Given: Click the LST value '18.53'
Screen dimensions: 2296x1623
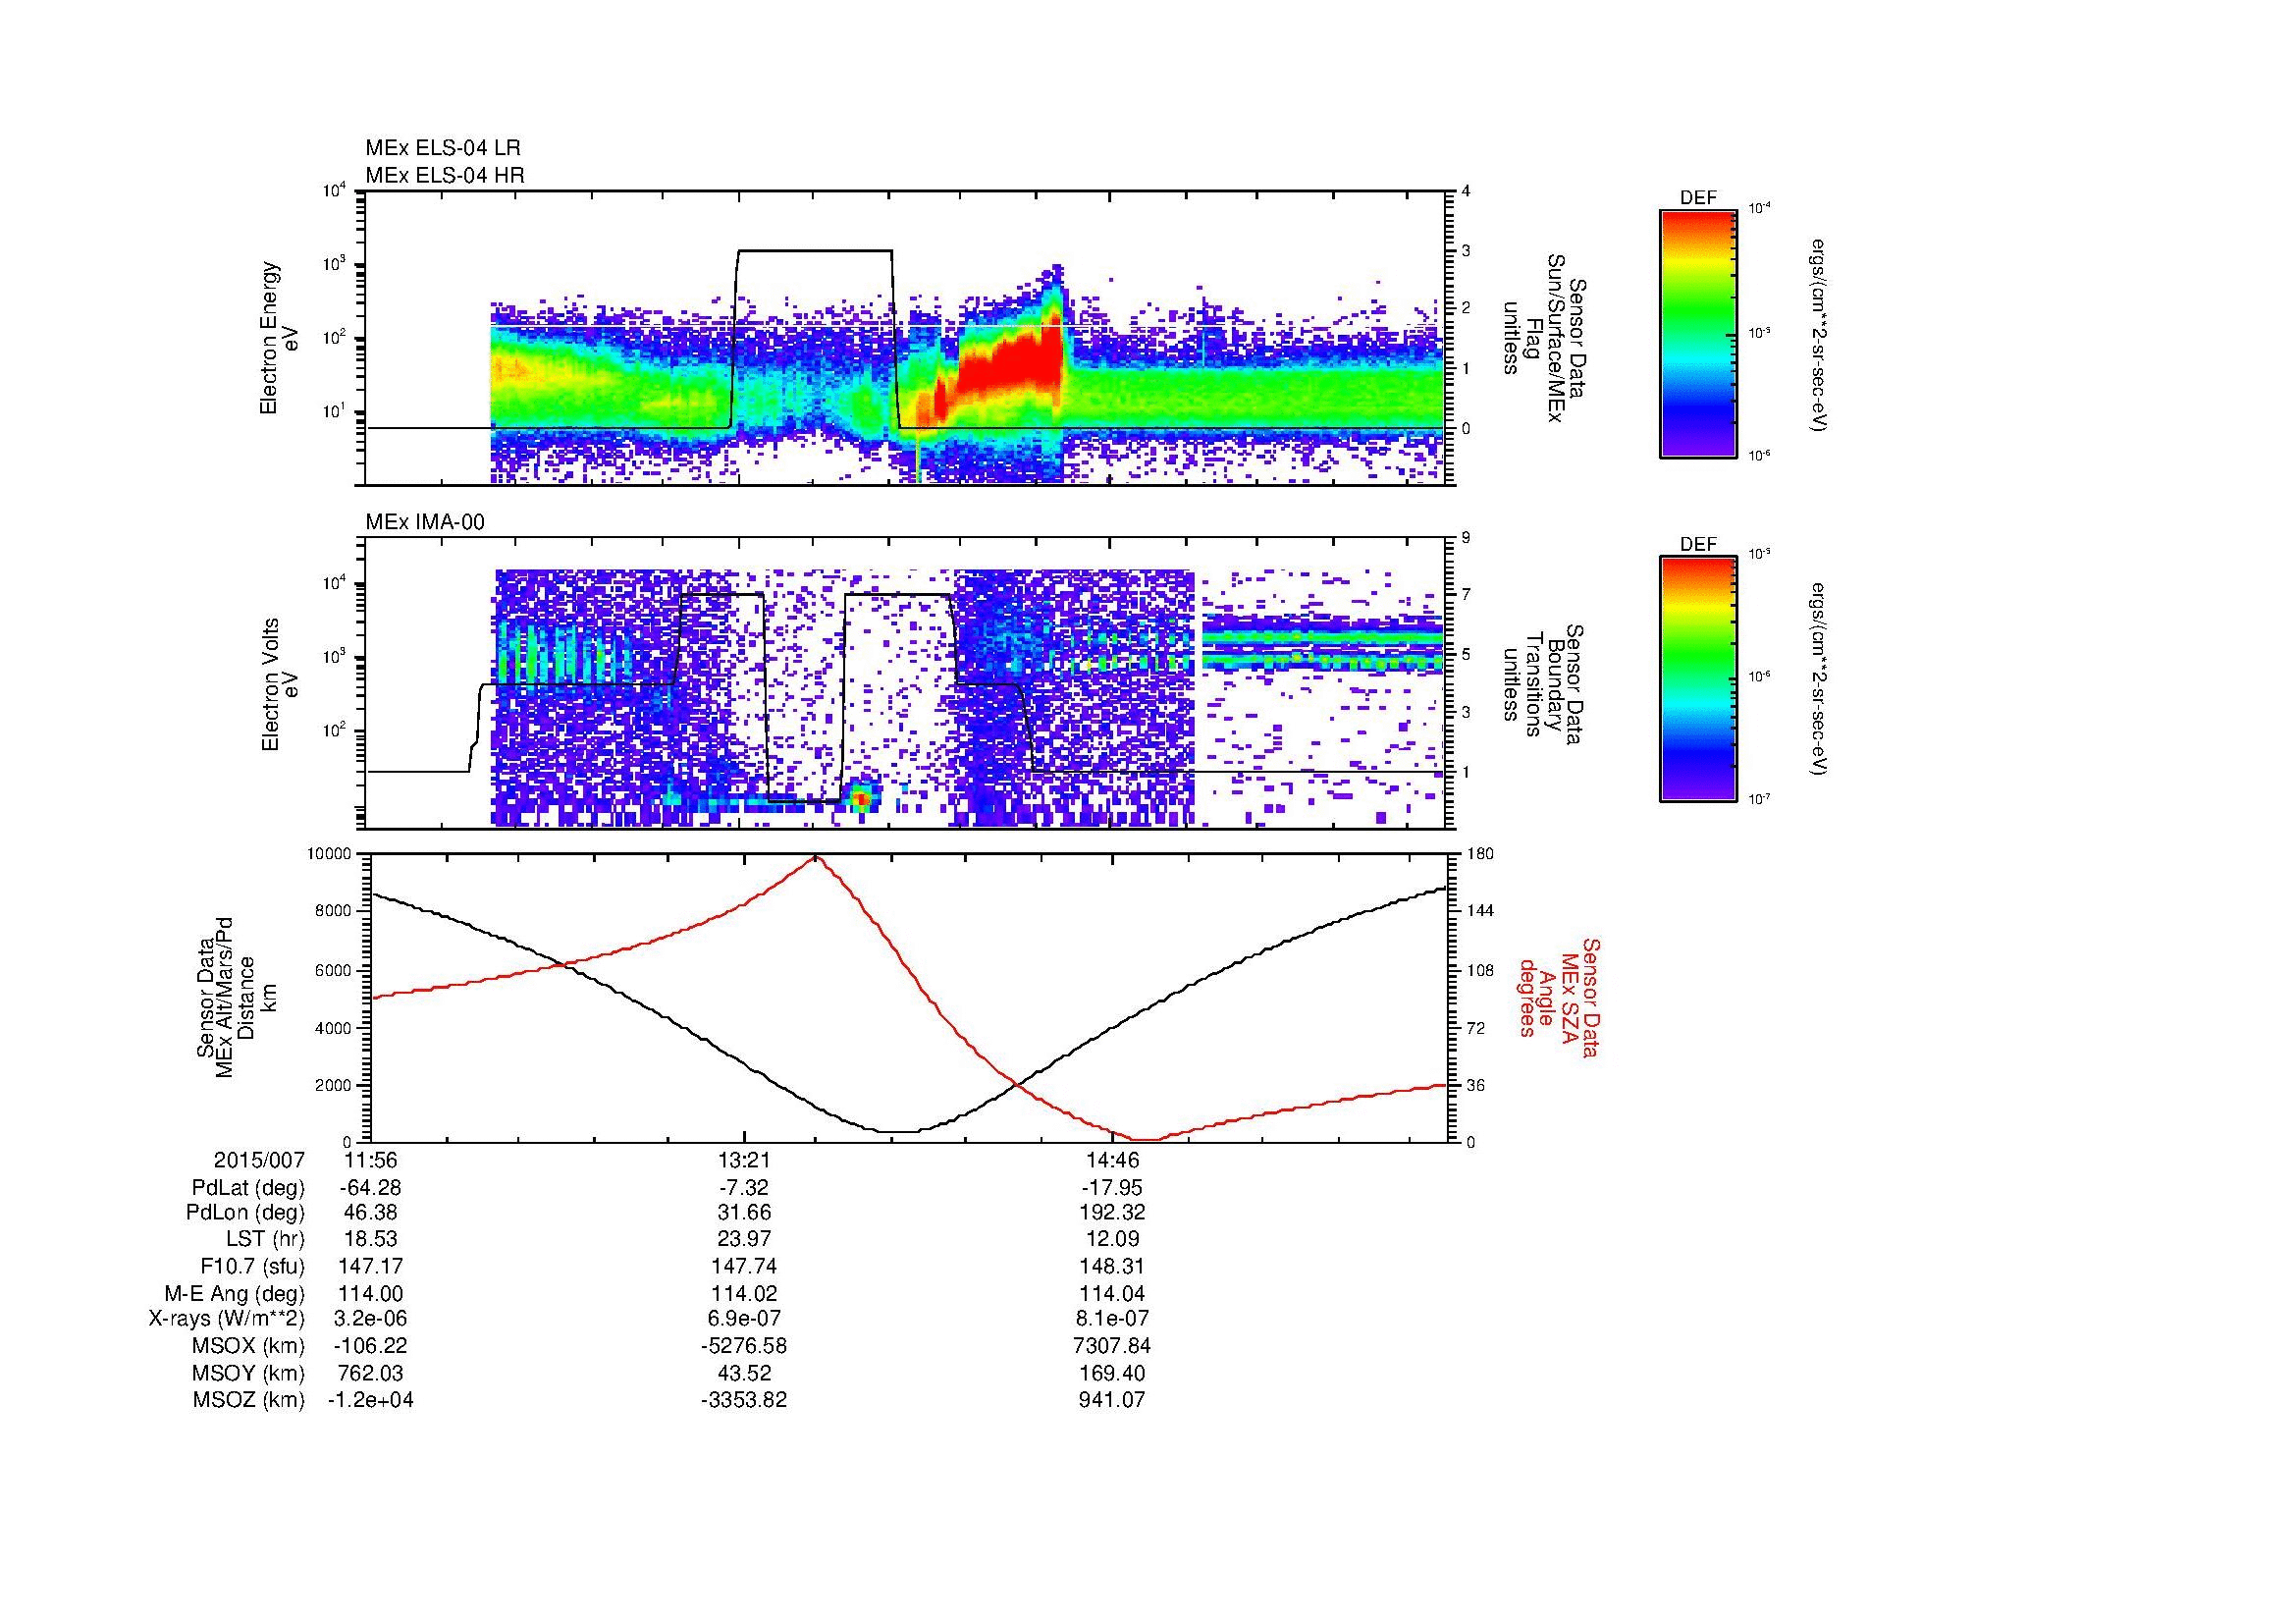Looking at the screenshot, I should [371, 1239].
